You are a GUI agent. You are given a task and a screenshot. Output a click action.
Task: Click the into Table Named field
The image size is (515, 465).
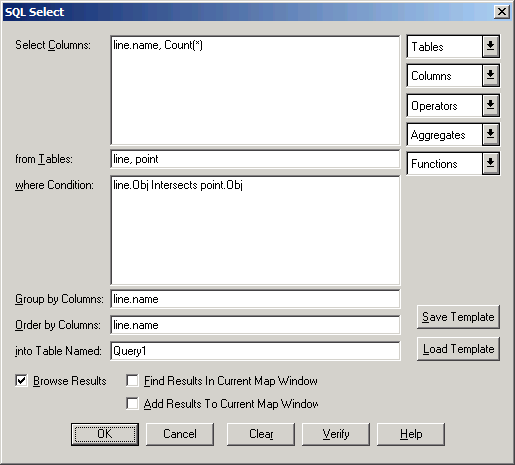point(255,351)
